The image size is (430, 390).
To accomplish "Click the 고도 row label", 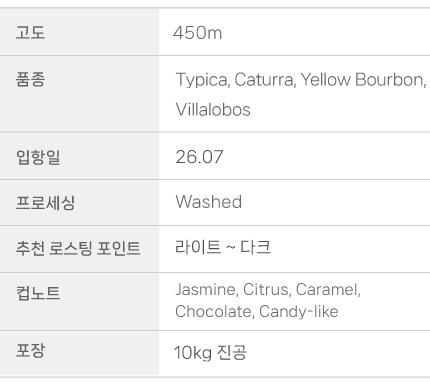I will click(30, 33).
